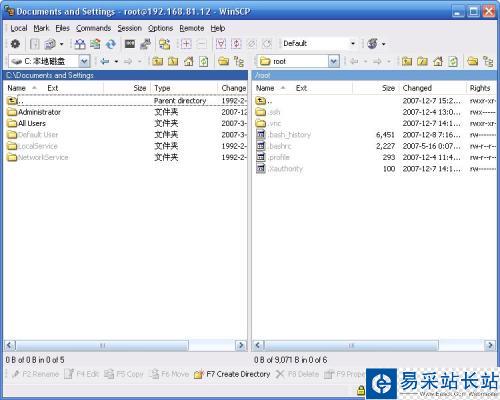Go to parent directory in remote panel

click(407, 61)
